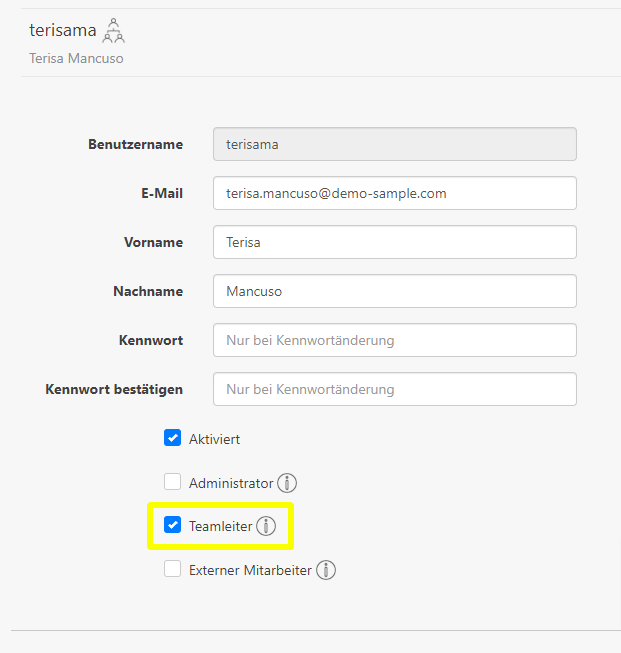Image resolution: width=621 pixels, height=653 pixels.
Task: Tick the Externer Mitarbeiter checkbox
Action: pos(173,569)
